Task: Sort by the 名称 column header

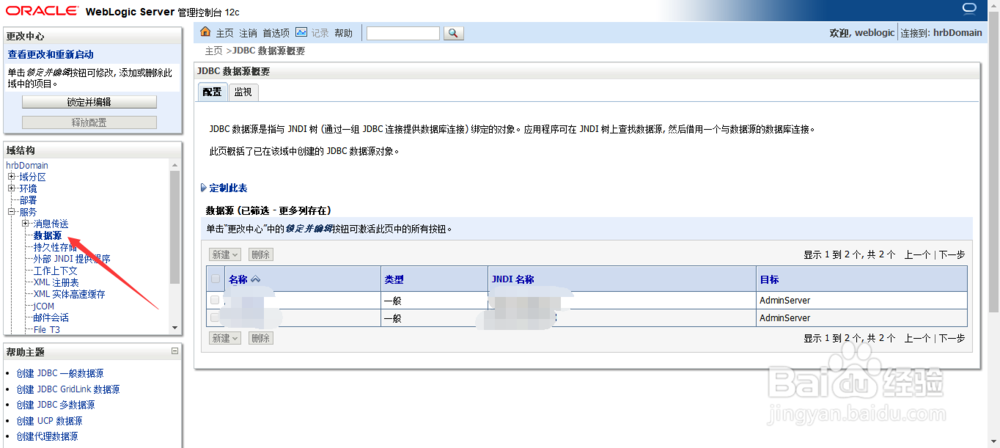Action: coord(238,280)
